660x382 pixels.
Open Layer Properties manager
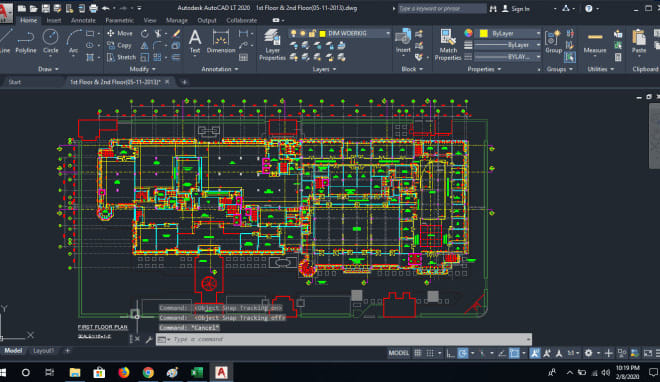(272, 45)
